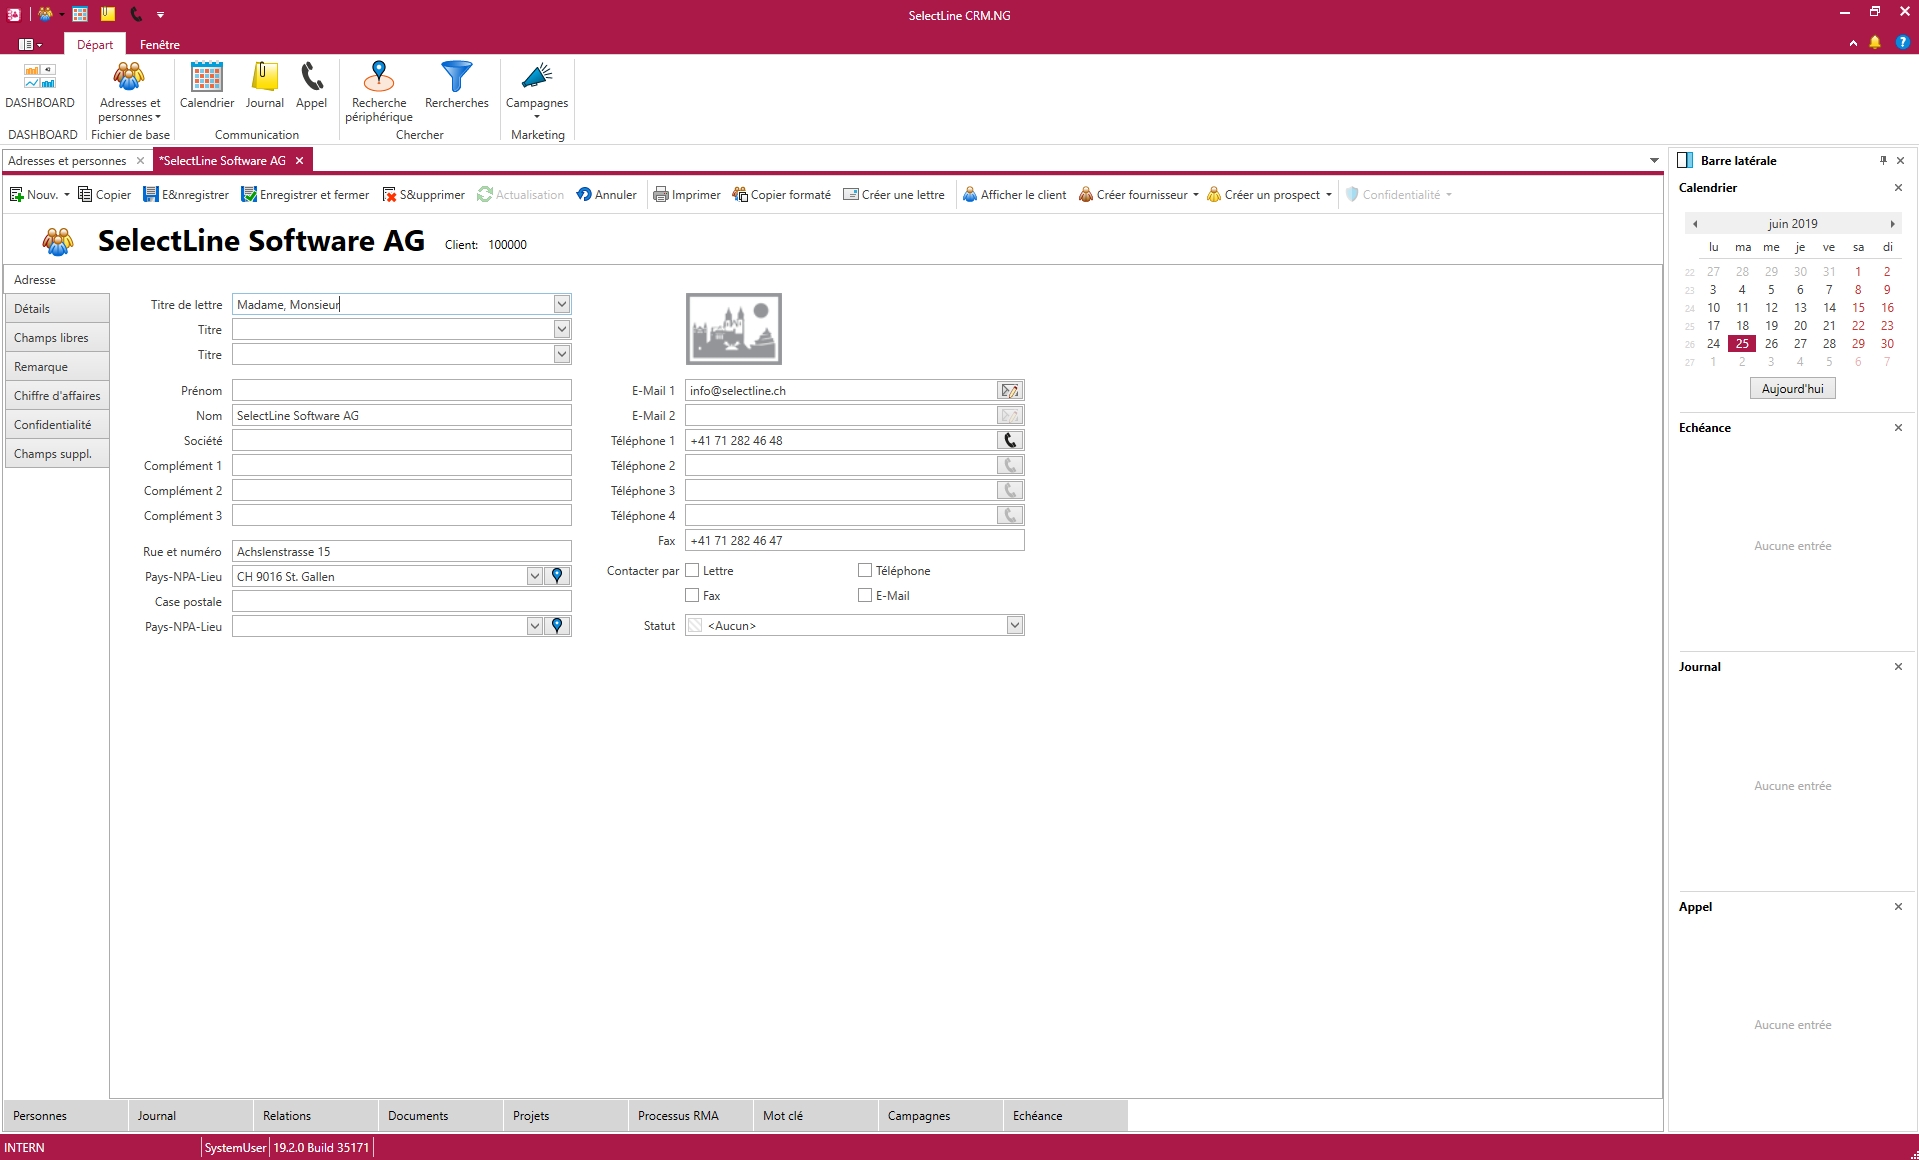
Task: Click the Fax number input field
Action: 855,541
